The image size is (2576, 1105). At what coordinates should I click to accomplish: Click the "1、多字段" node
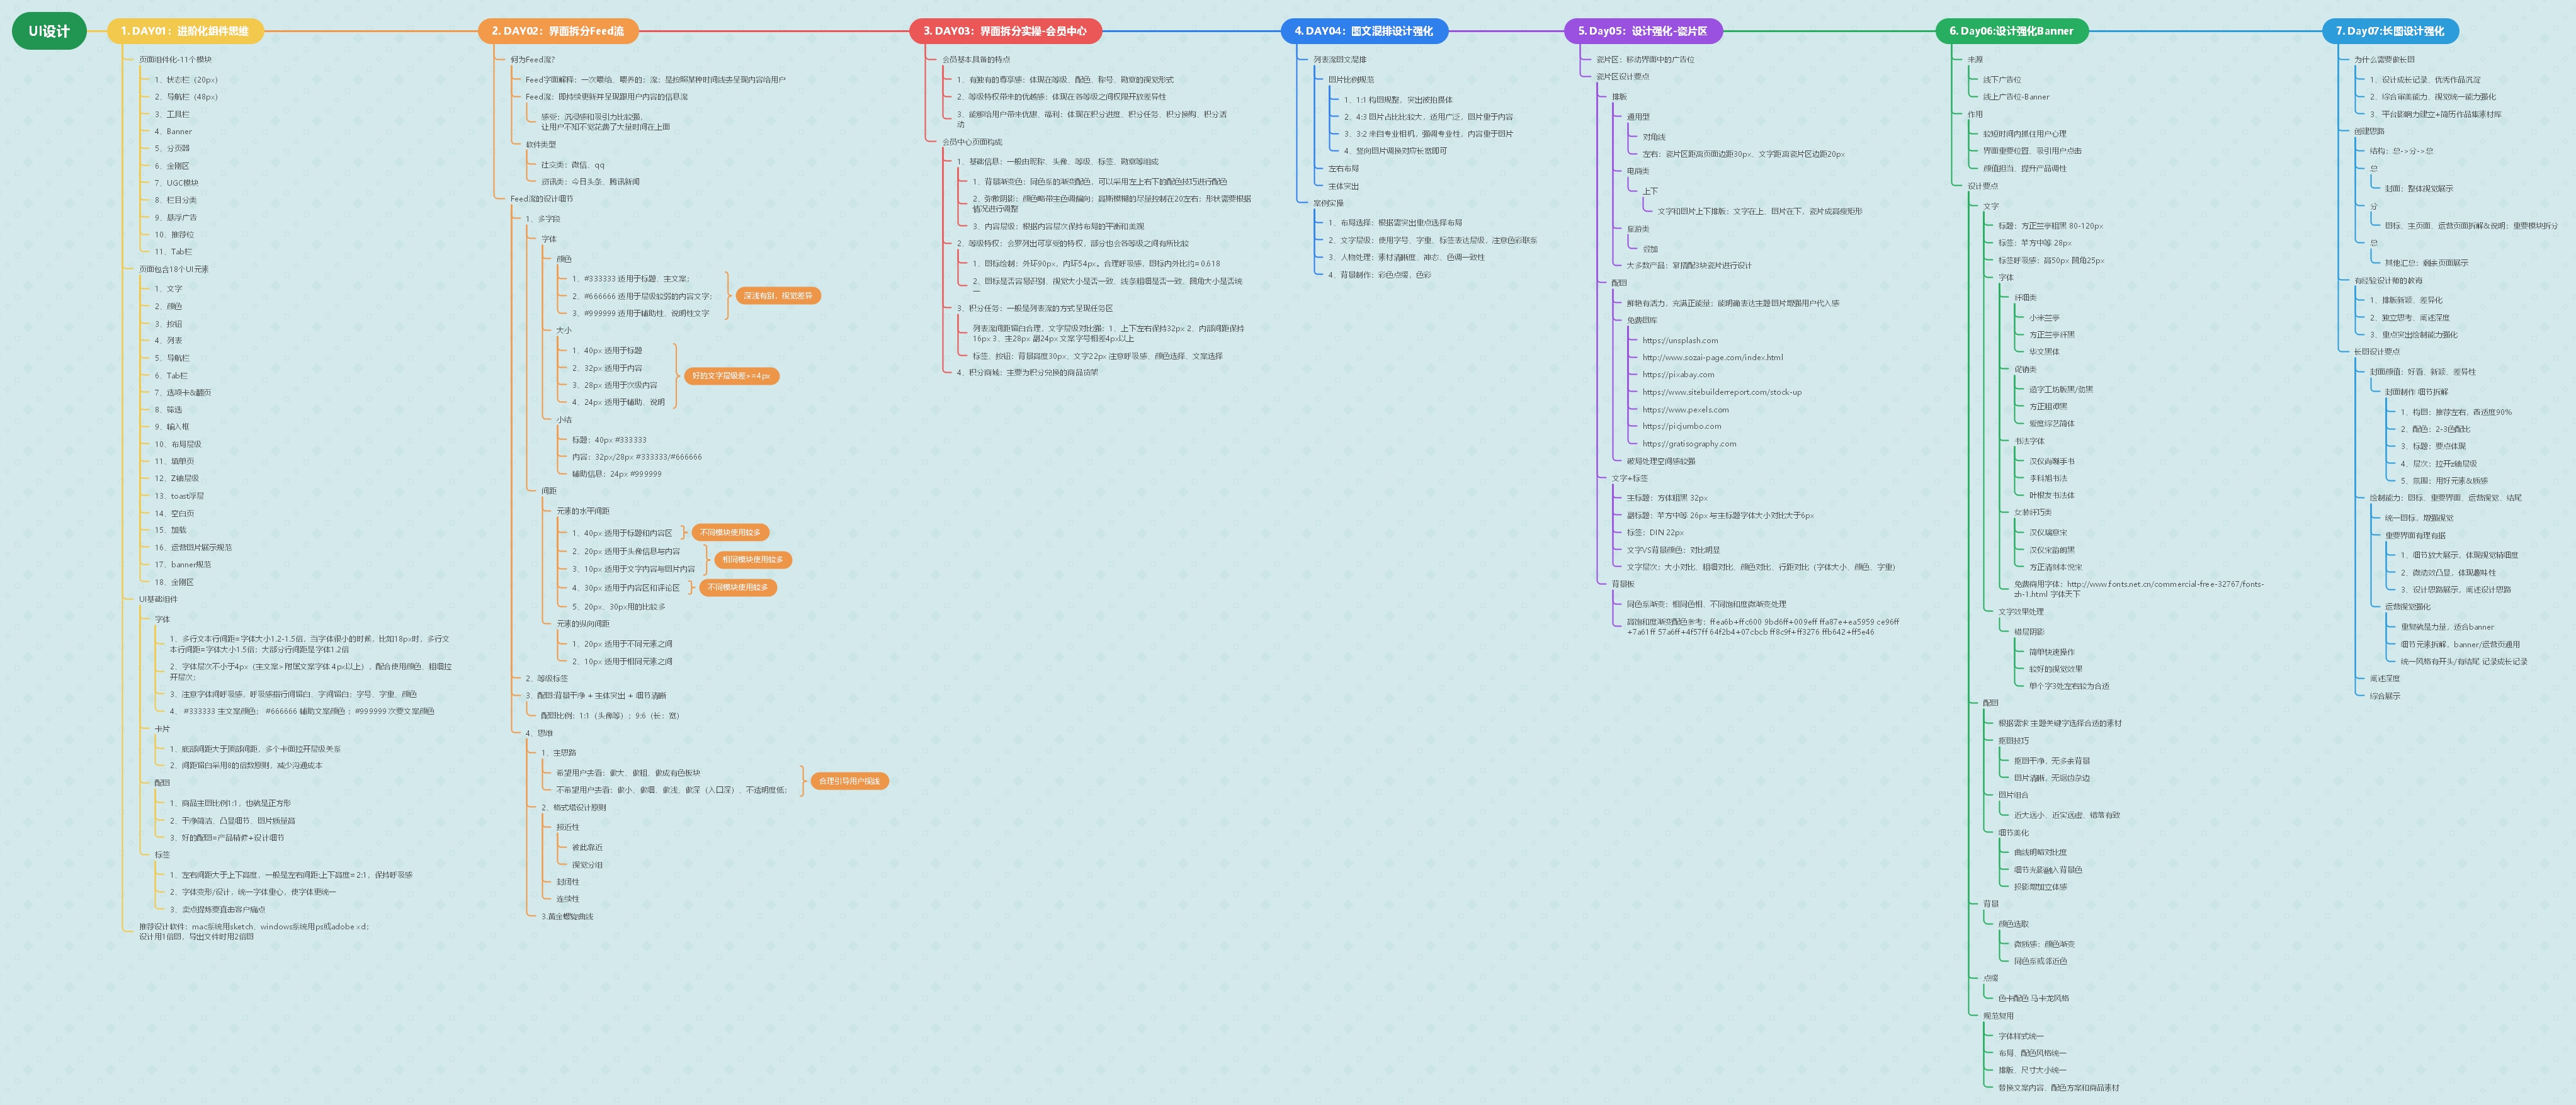pos(543,219)
